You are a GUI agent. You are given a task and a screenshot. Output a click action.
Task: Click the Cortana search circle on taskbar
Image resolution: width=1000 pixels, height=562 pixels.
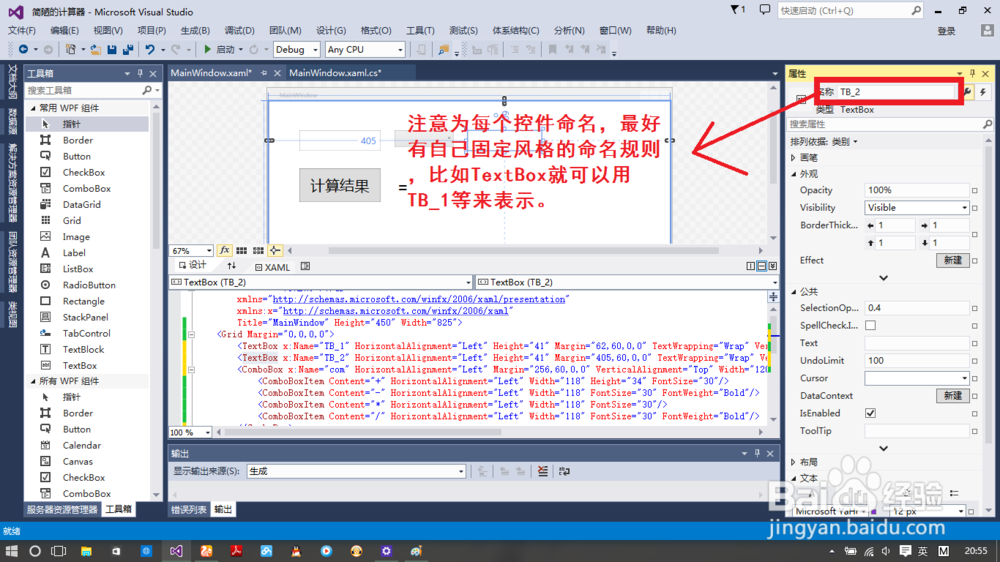35,551
